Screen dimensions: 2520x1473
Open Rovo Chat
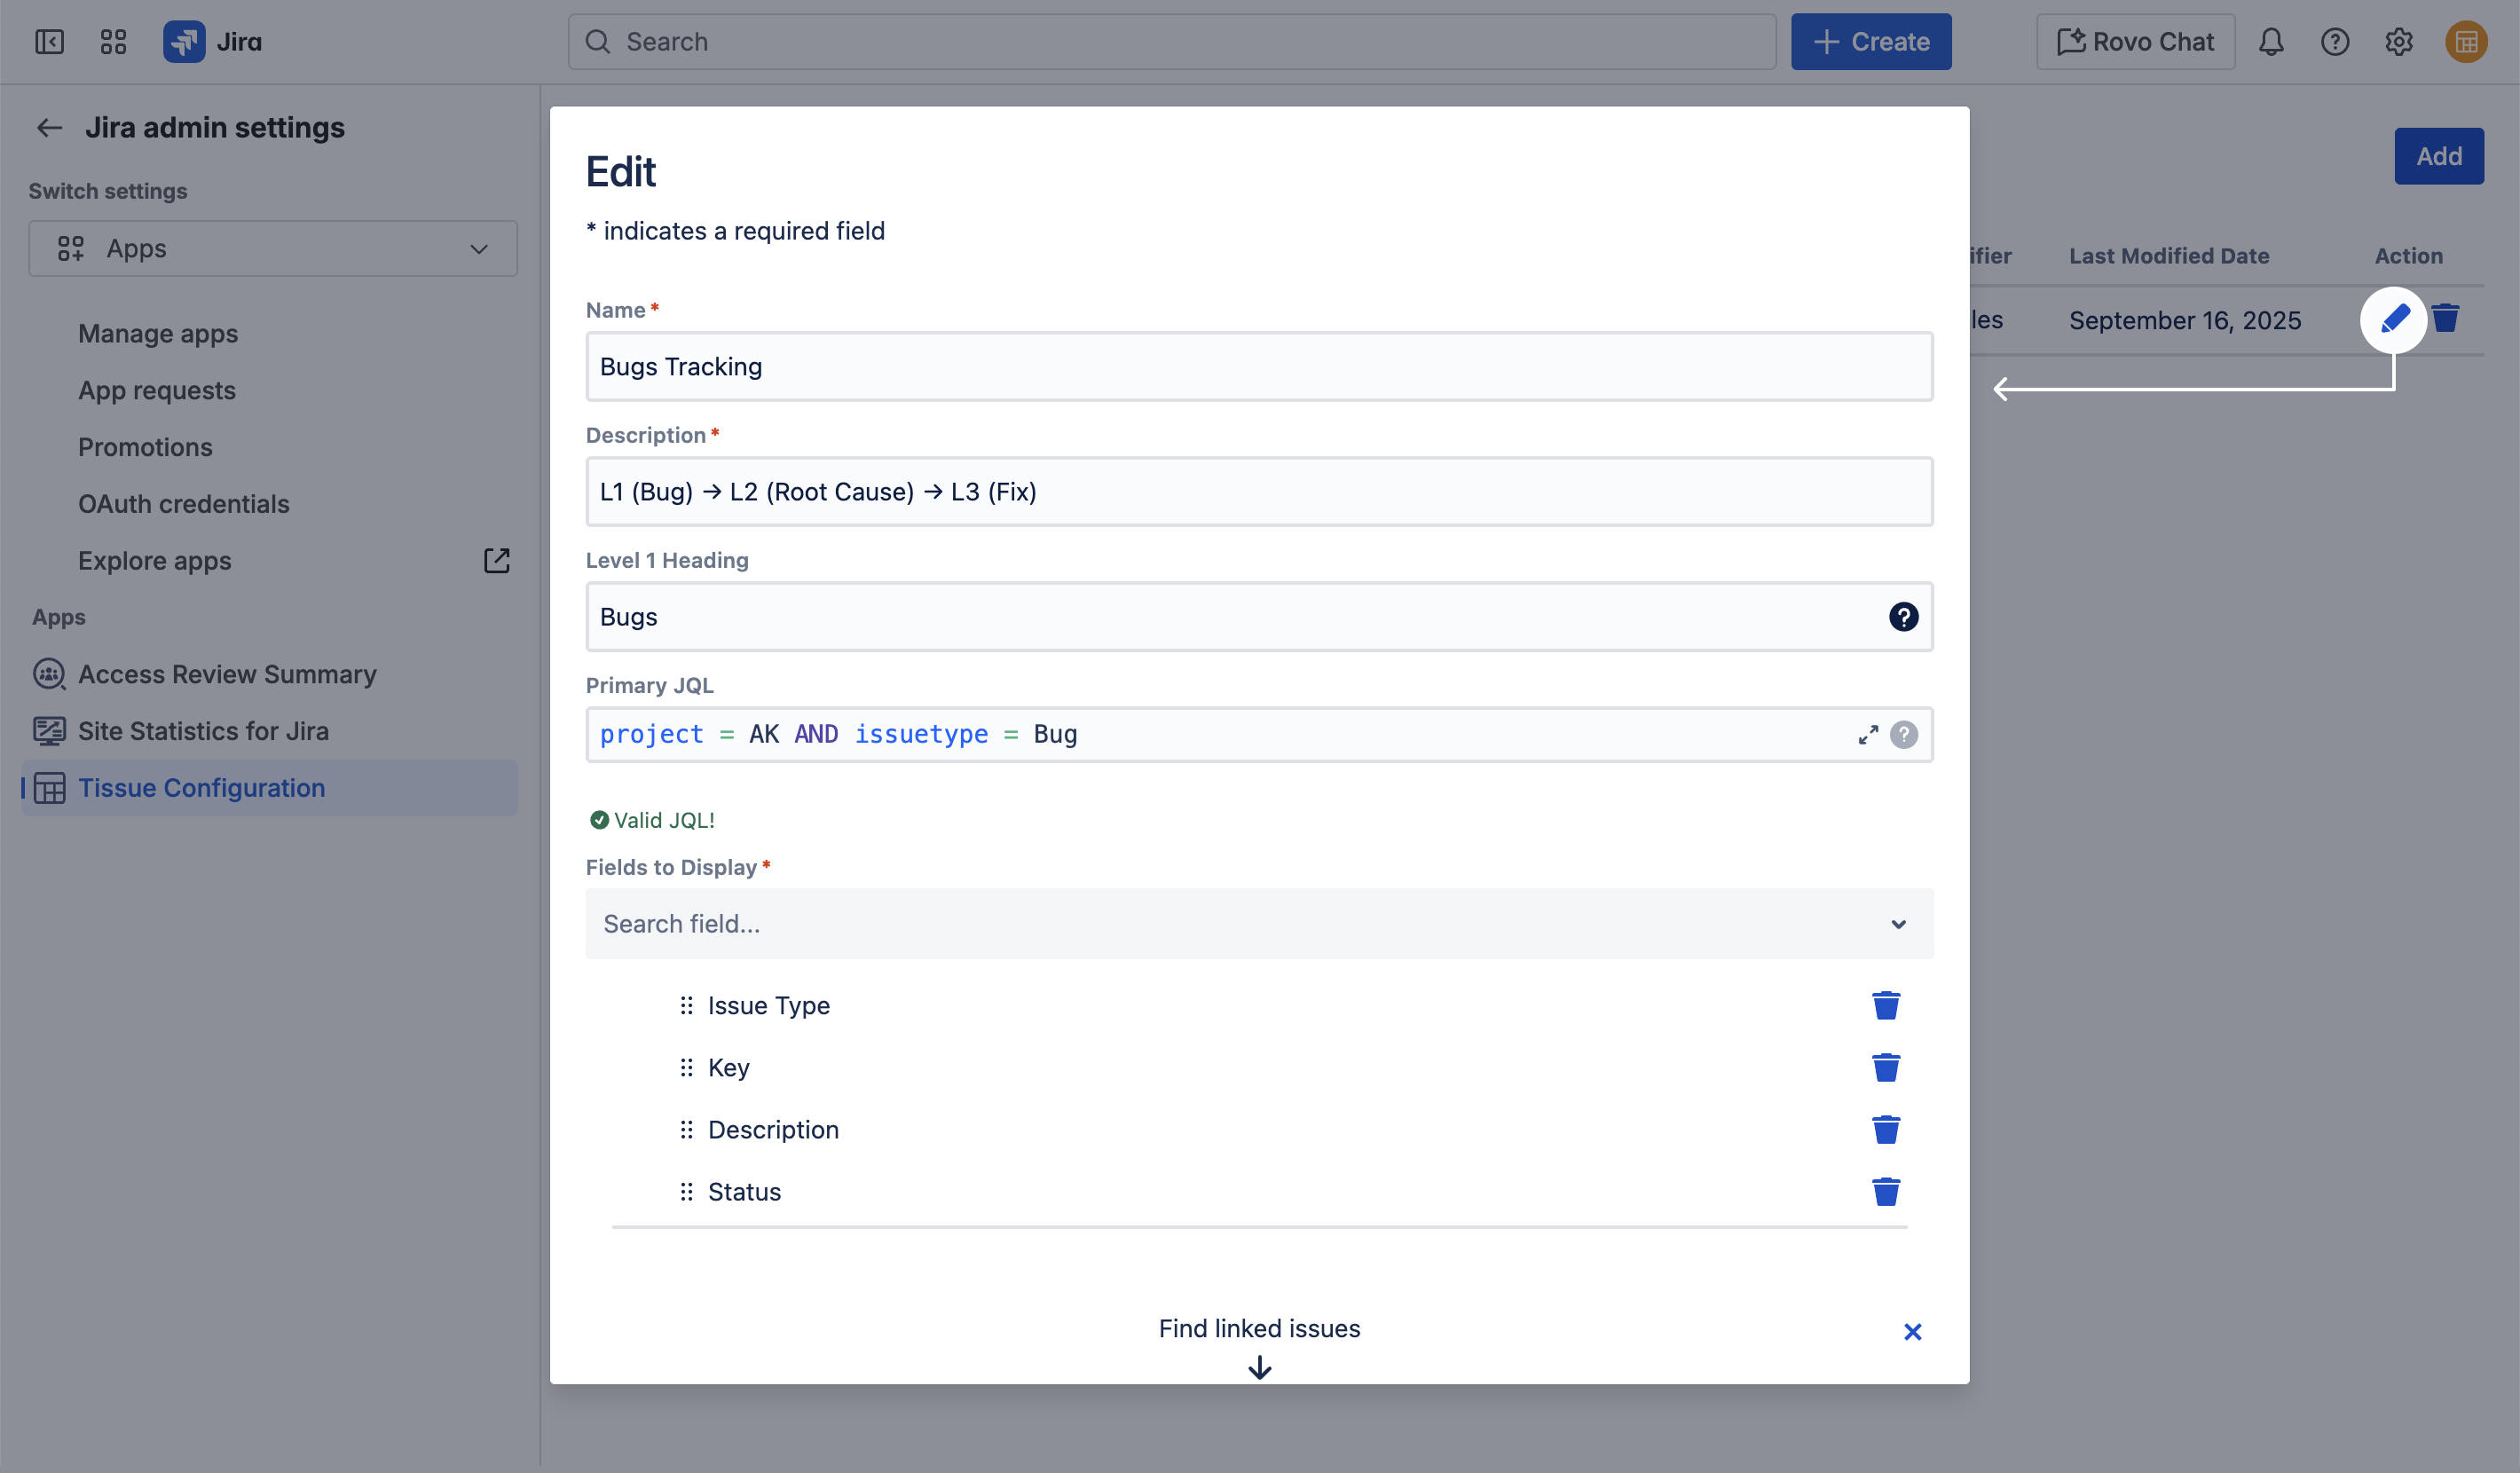click(x=2135, y=42)
